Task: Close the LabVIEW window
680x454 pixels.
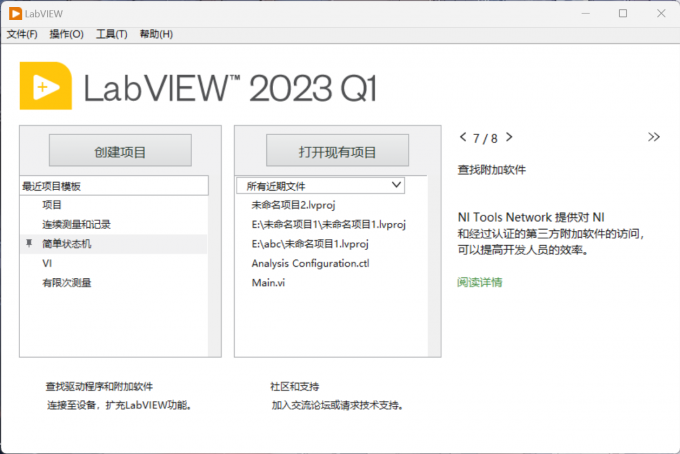Action: (661, 13)
